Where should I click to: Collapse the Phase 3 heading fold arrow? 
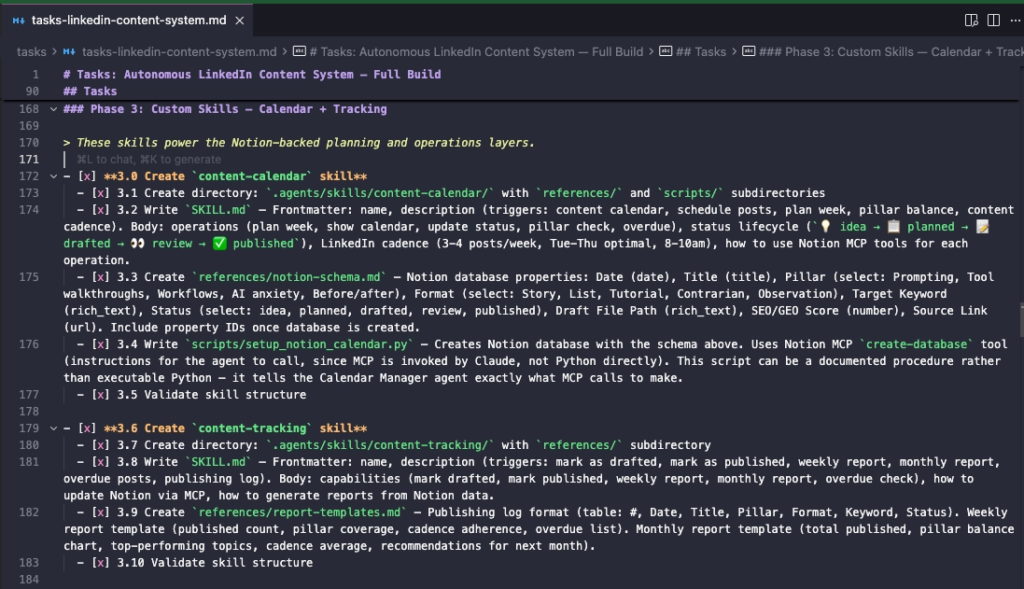coord(53,109)
